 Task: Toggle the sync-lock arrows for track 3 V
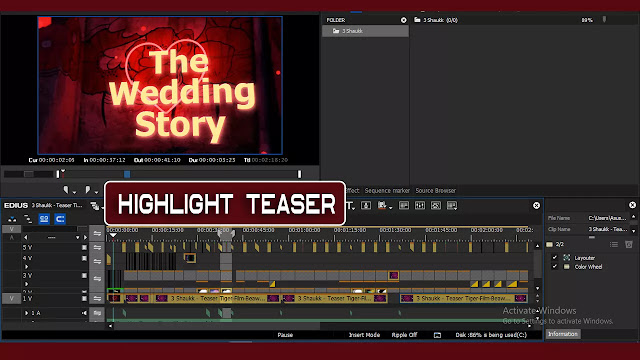coord(97,278)
